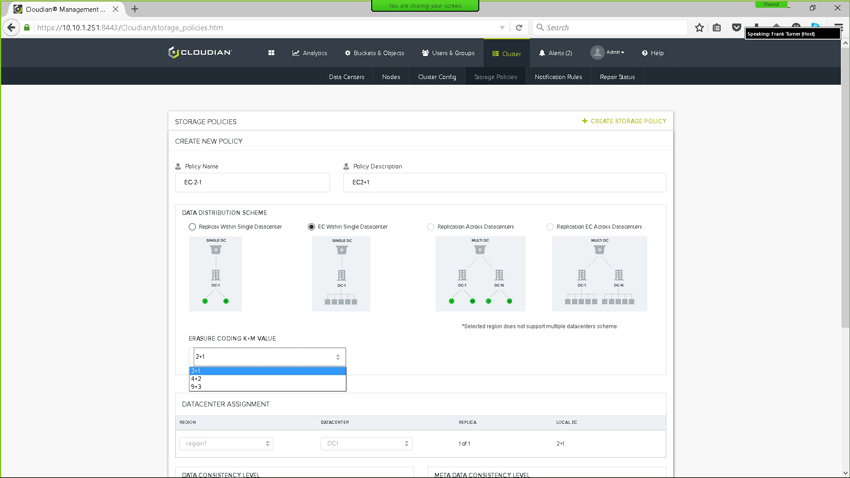Click the Policy Name person icon

178,166
